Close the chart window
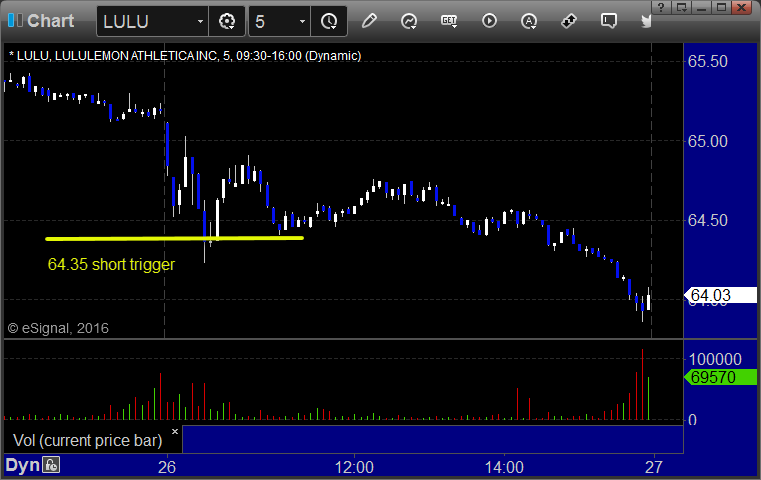Screen dimensions: 761x480 pyautogui.click(x=742, y=7)
